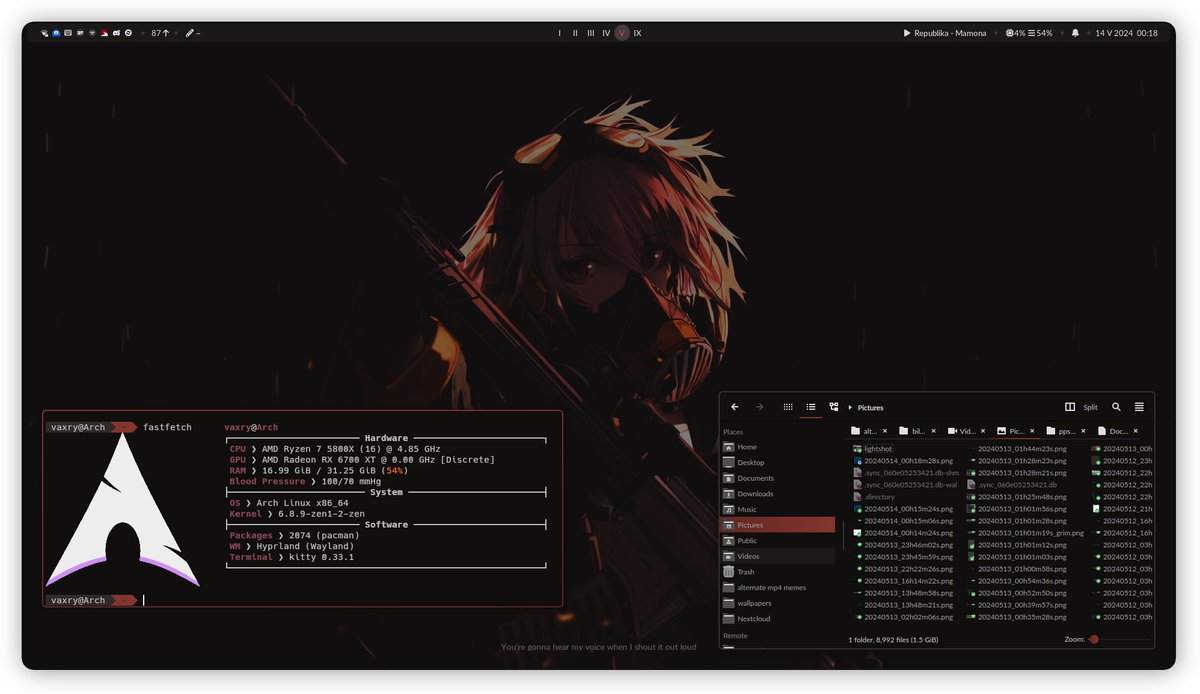This screenshot has width=1200, height=694.
Task: Select file 20240514_00h15m24s.png
Action: click(903, 508)
